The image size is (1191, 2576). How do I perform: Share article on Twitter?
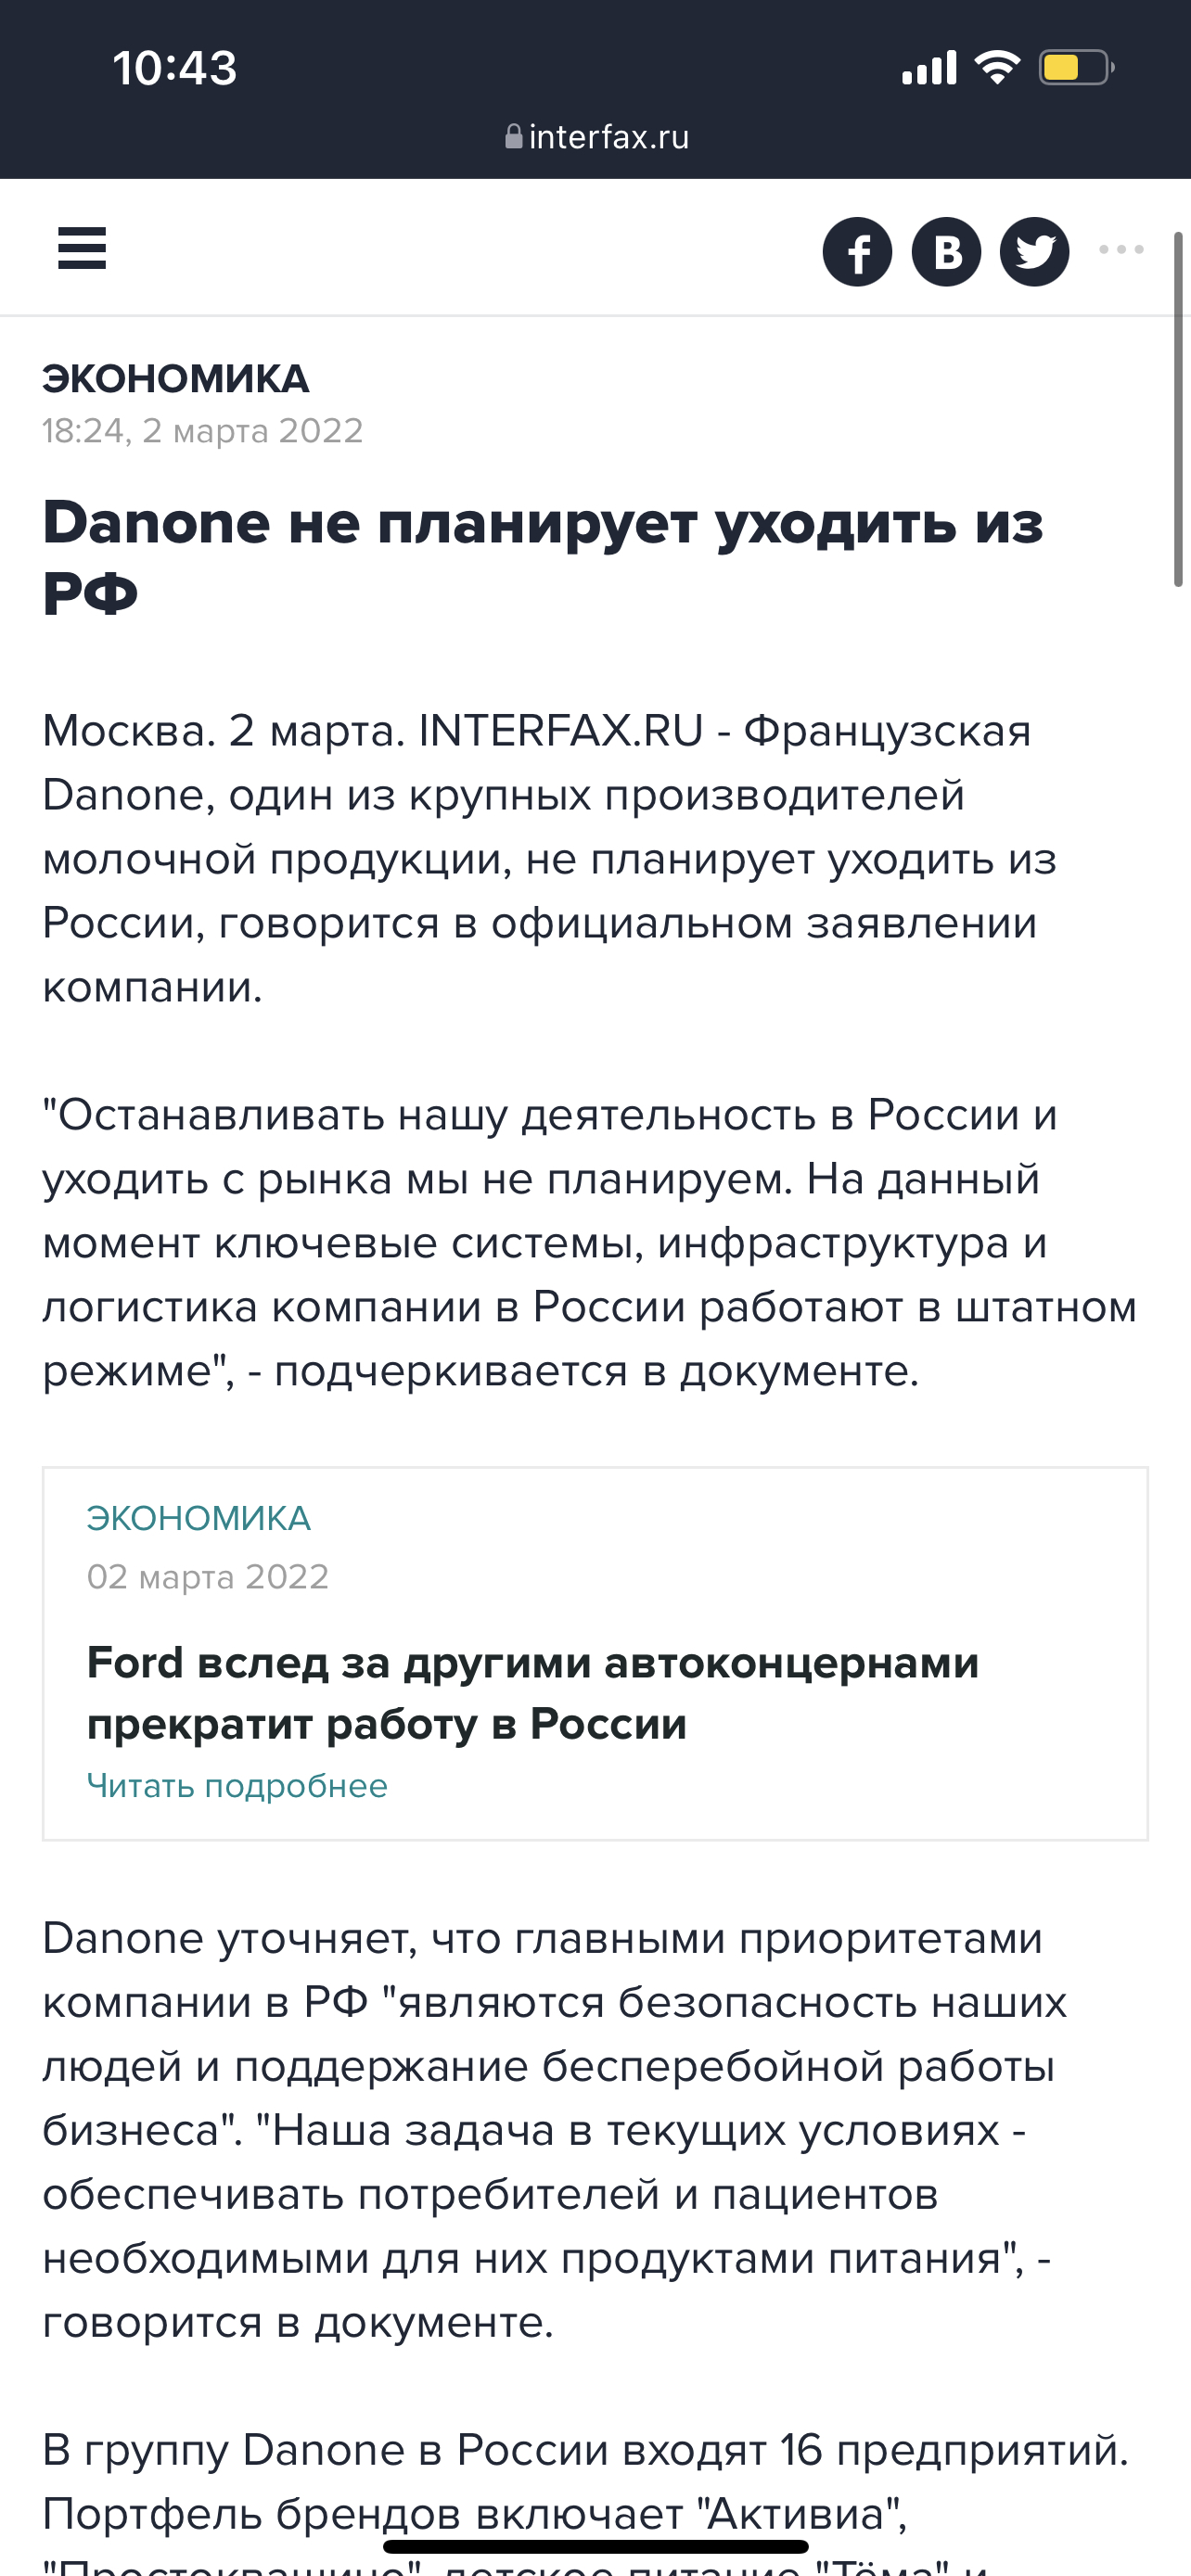[1035, 251]
